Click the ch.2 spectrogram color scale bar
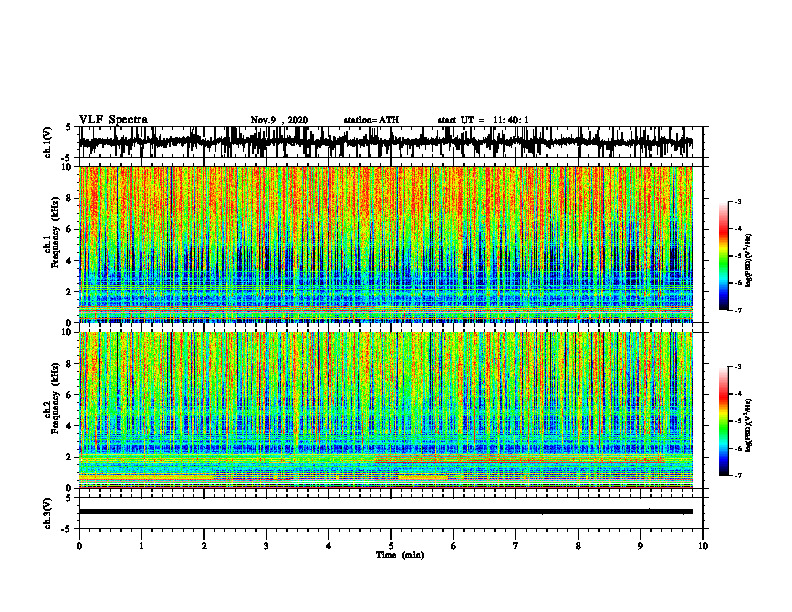792x612 pixels. pos(723,421)
